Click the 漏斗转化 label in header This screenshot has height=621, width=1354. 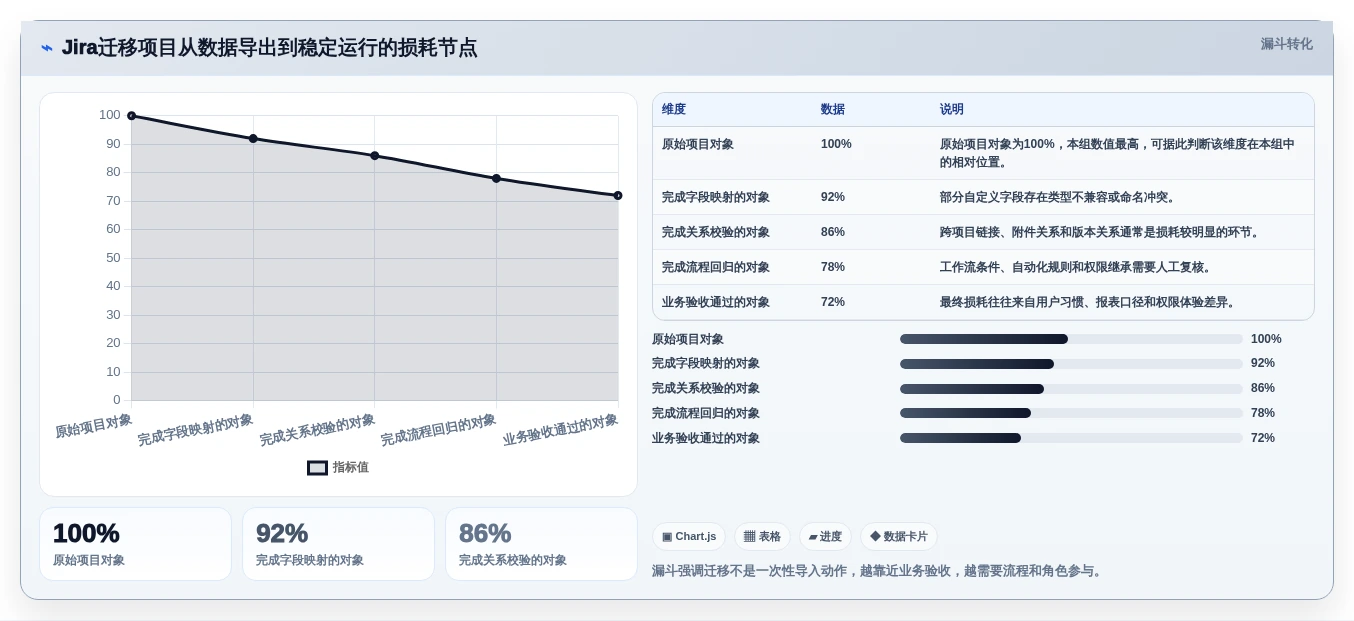tap(1286, 44)
